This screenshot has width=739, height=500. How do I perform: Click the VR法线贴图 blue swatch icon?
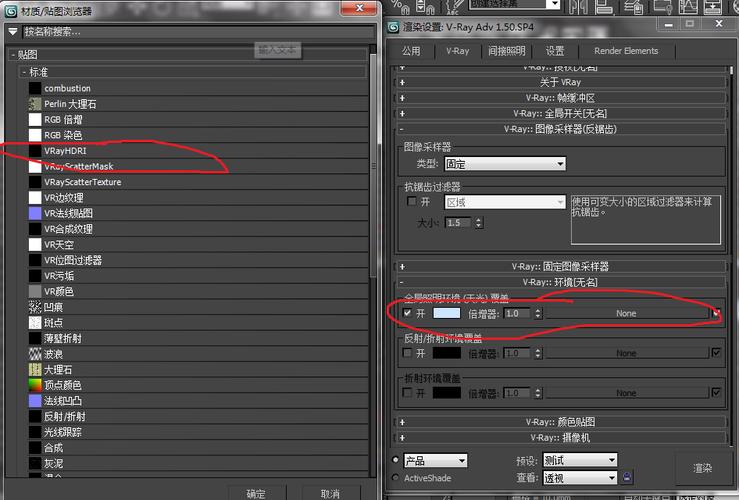[35, 213]
